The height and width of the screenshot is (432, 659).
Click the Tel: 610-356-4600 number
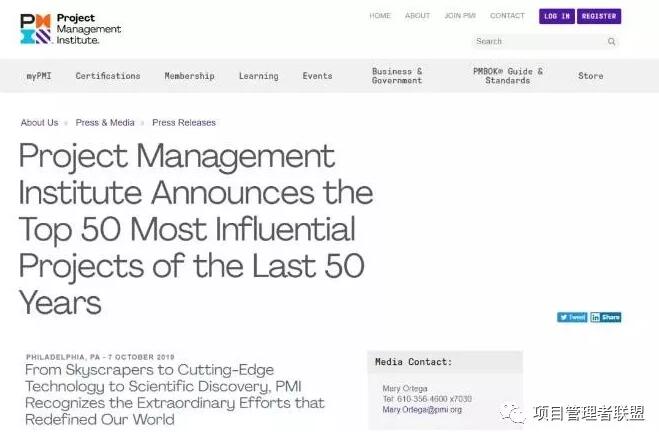click(427, 399)
